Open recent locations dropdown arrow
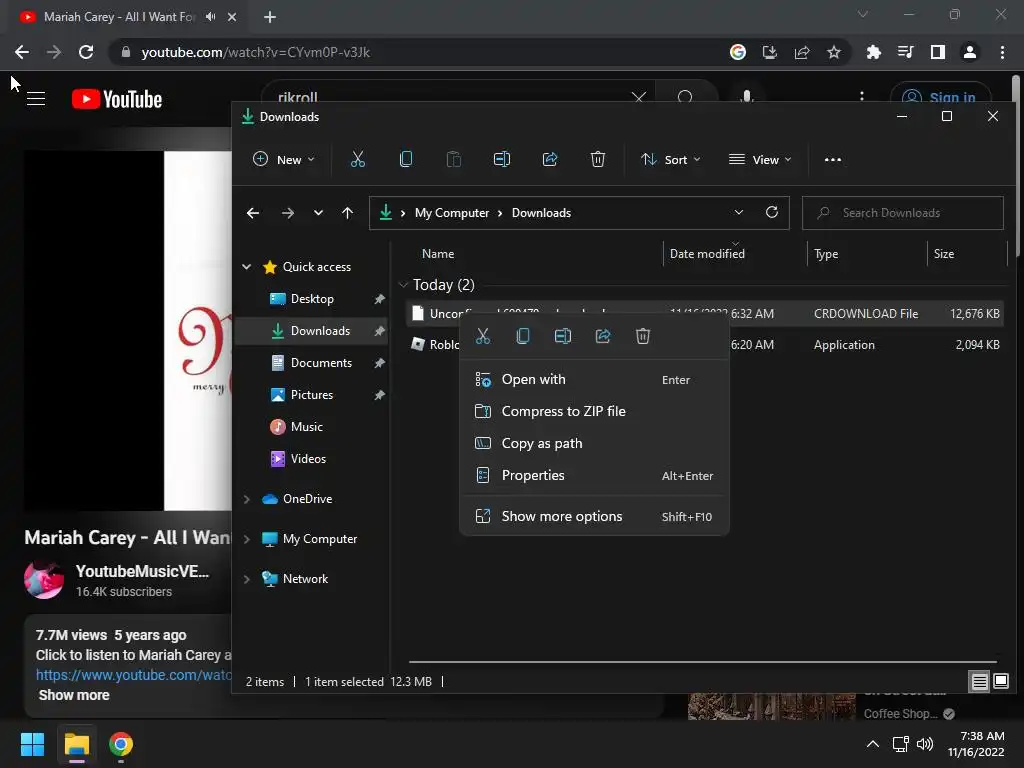The image size is (1024, 768). [318, 213]
